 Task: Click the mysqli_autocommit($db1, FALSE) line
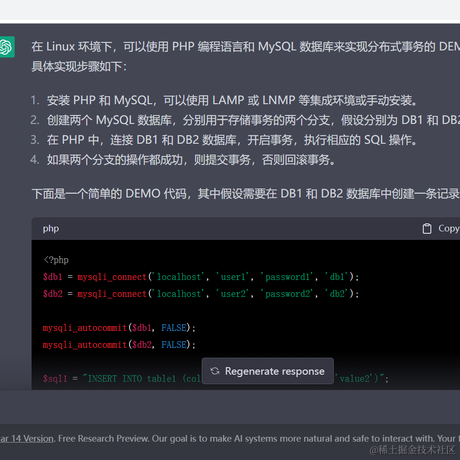tap(119, 328)
